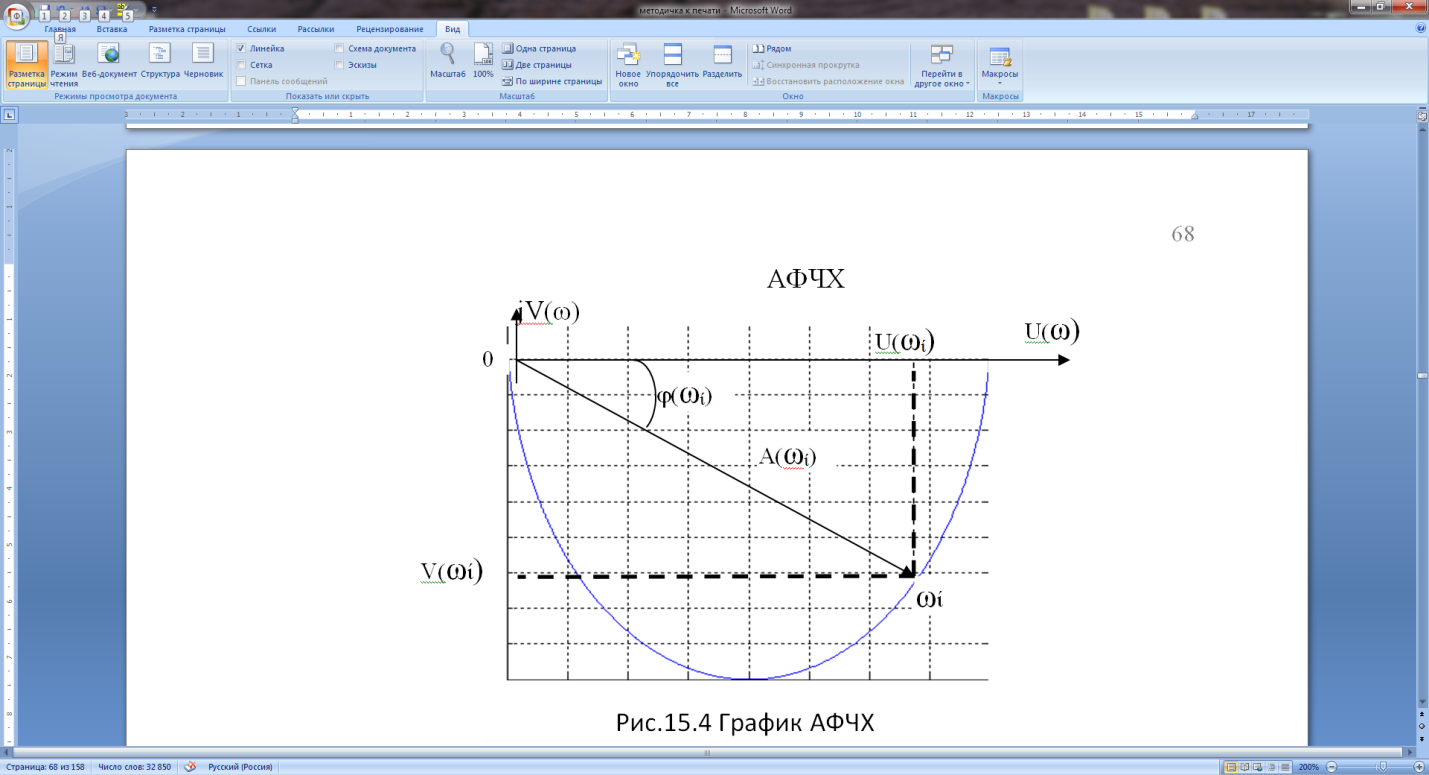Toggle ruler with button above vertical scrollbar
The width and height of the screenshot is (1429, 775).
click(x=1421, y=116)
